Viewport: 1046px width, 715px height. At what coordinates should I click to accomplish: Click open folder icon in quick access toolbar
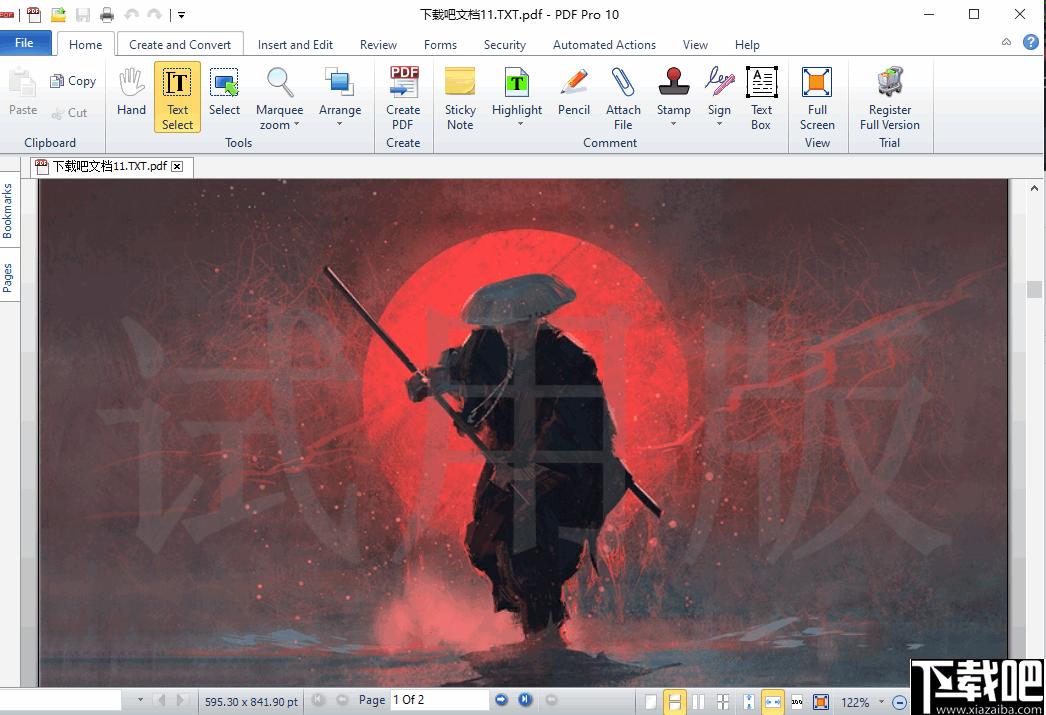click(59, 14)
